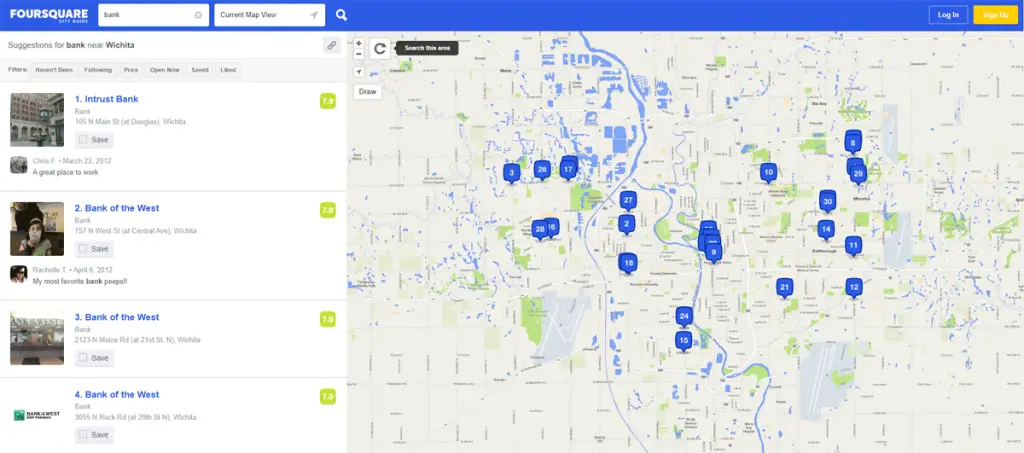Open photo thumbnail for 3. Bank of the West

pyautogui.click(x=37, y=338)
